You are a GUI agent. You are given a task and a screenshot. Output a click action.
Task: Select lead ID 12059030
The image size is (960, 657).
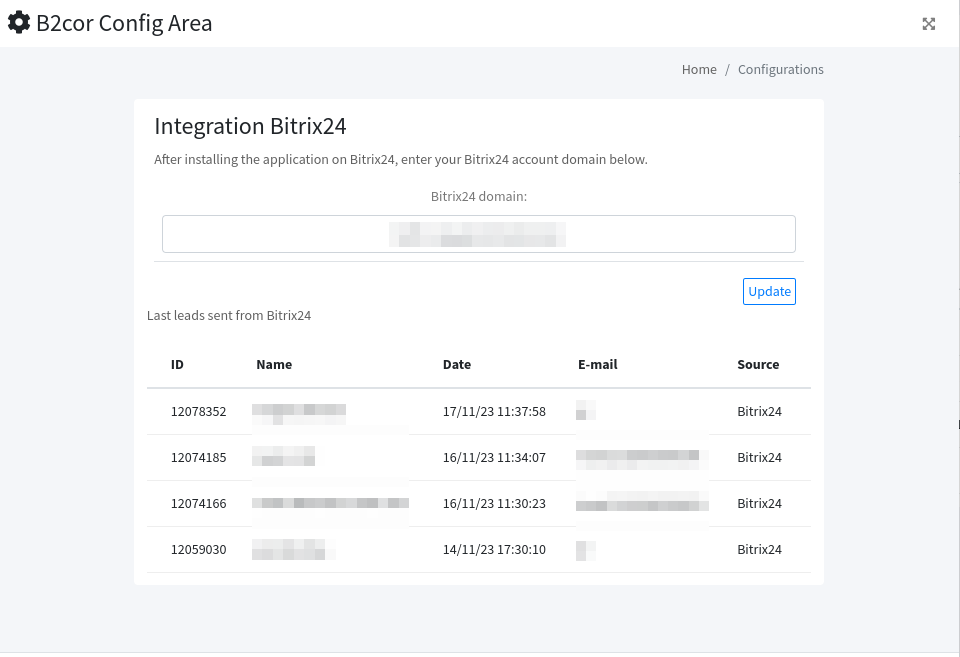tap(198, 550)
